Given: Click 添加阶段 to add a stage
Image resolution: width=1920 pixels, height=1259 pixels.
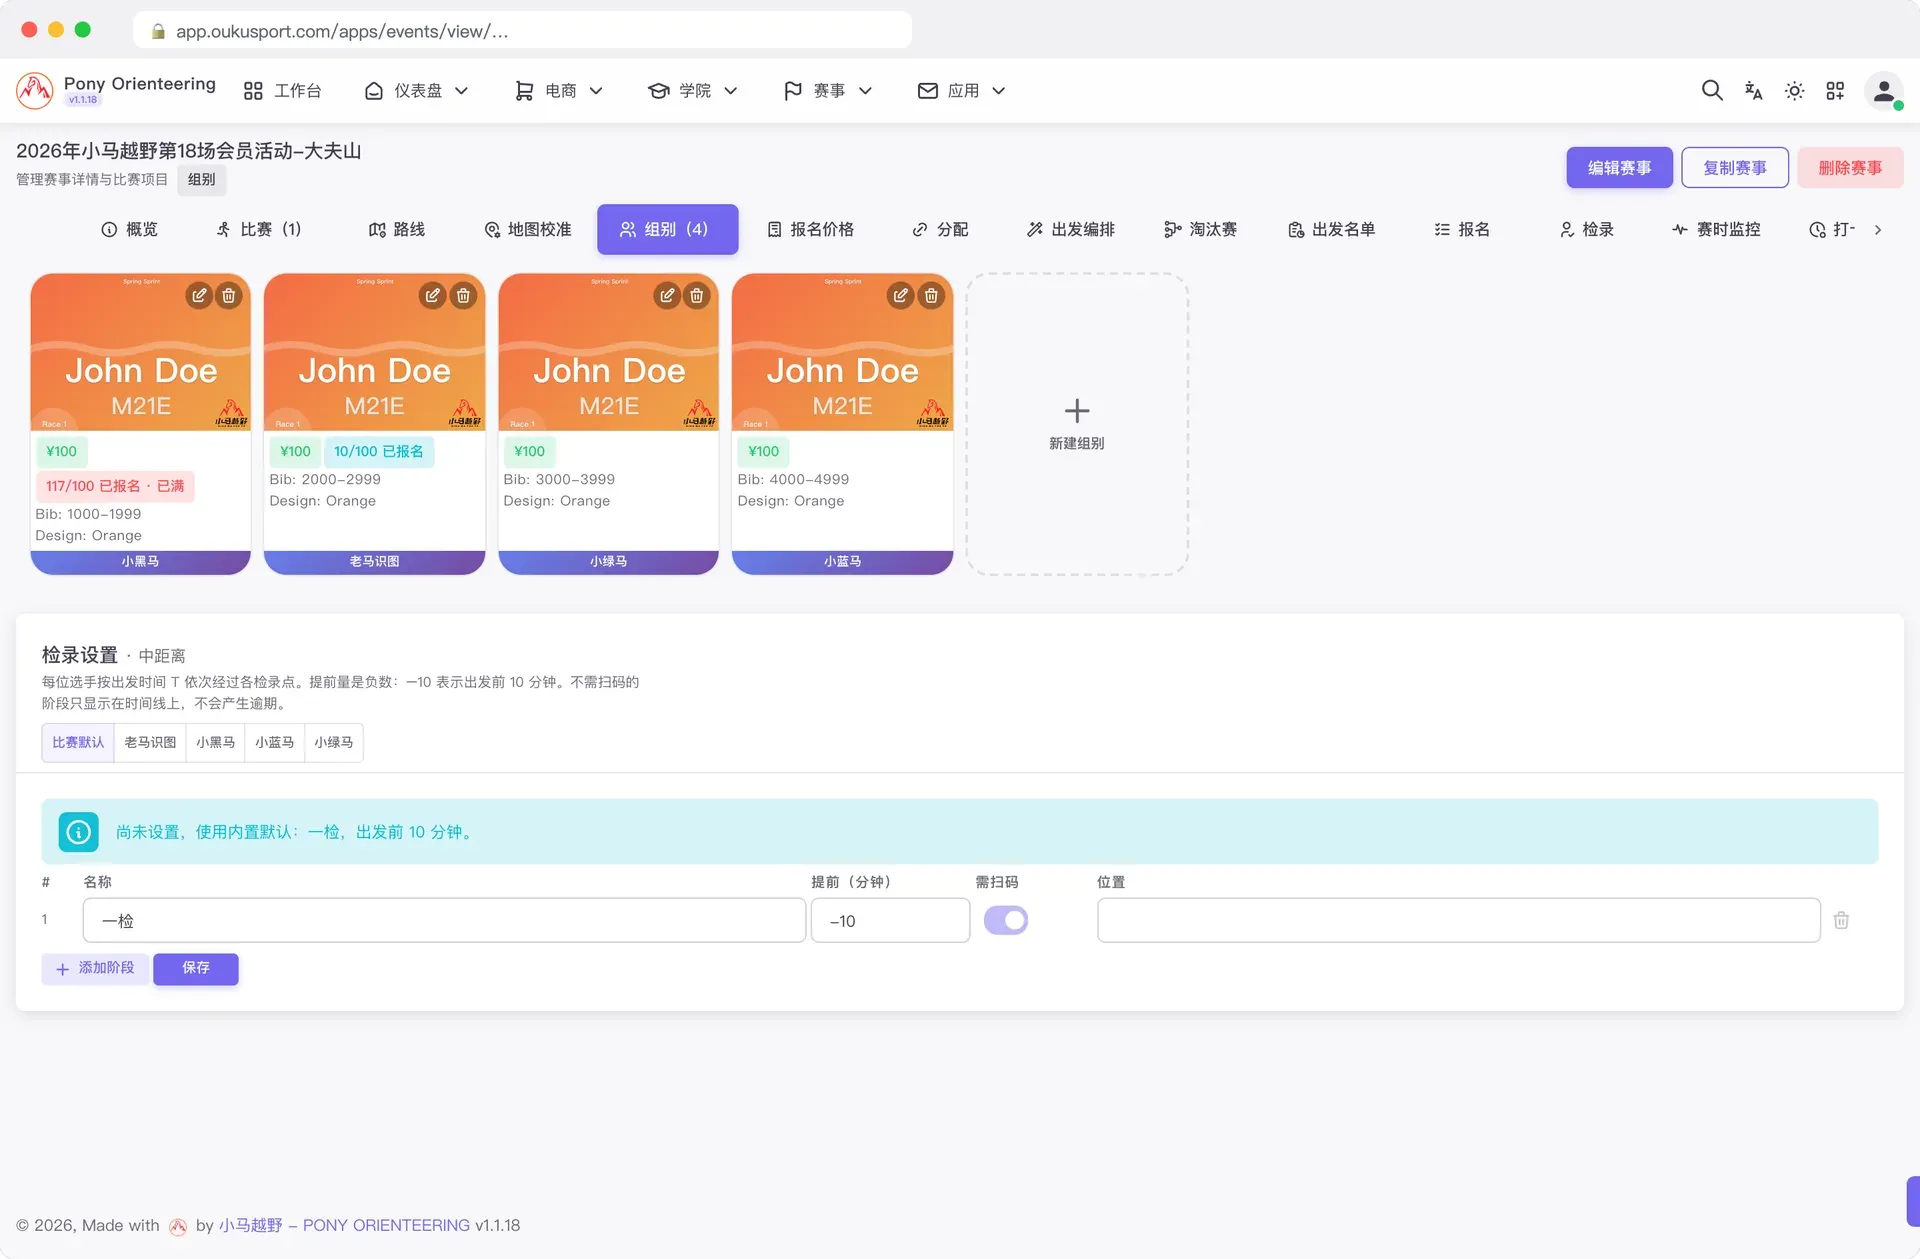Looking at the screenshot, I should point(95,968).
